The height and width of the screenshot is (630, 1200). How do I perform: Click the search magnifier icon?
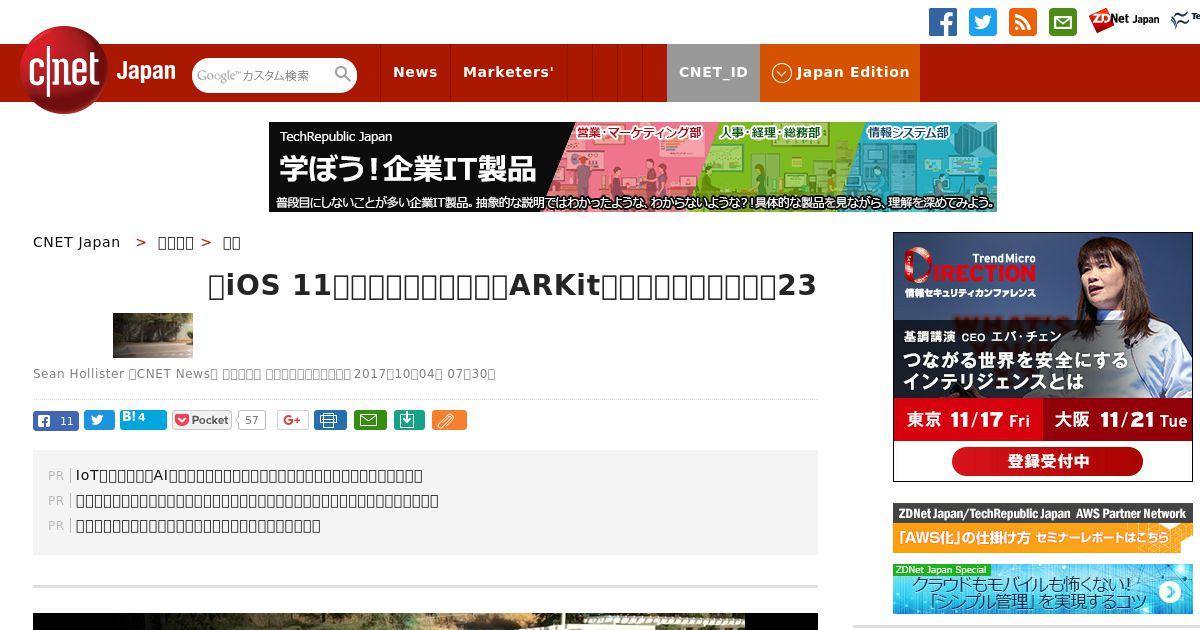pyautogui.click(x=343, y=74)
